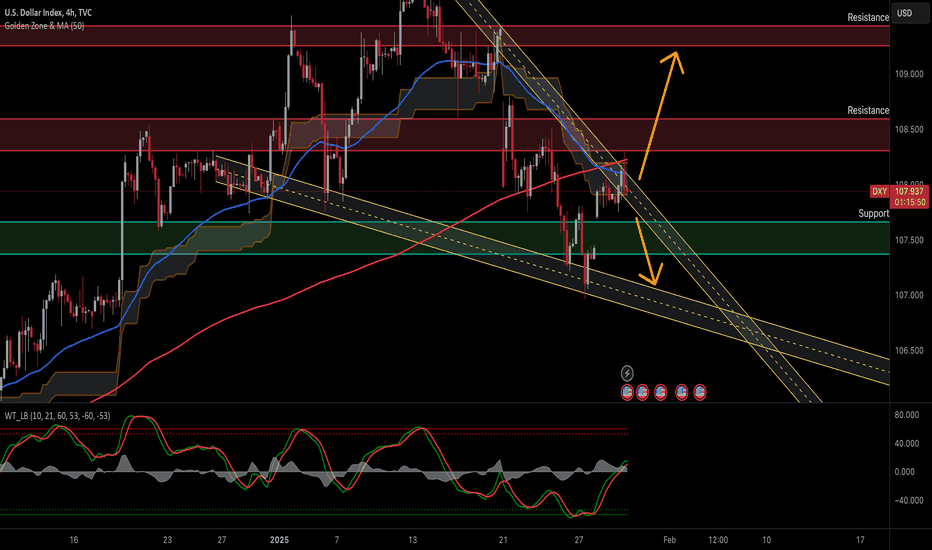This screenshot has width=932, height=550.
Task: Click the 17 date on time axis
Action: [860, 540]
